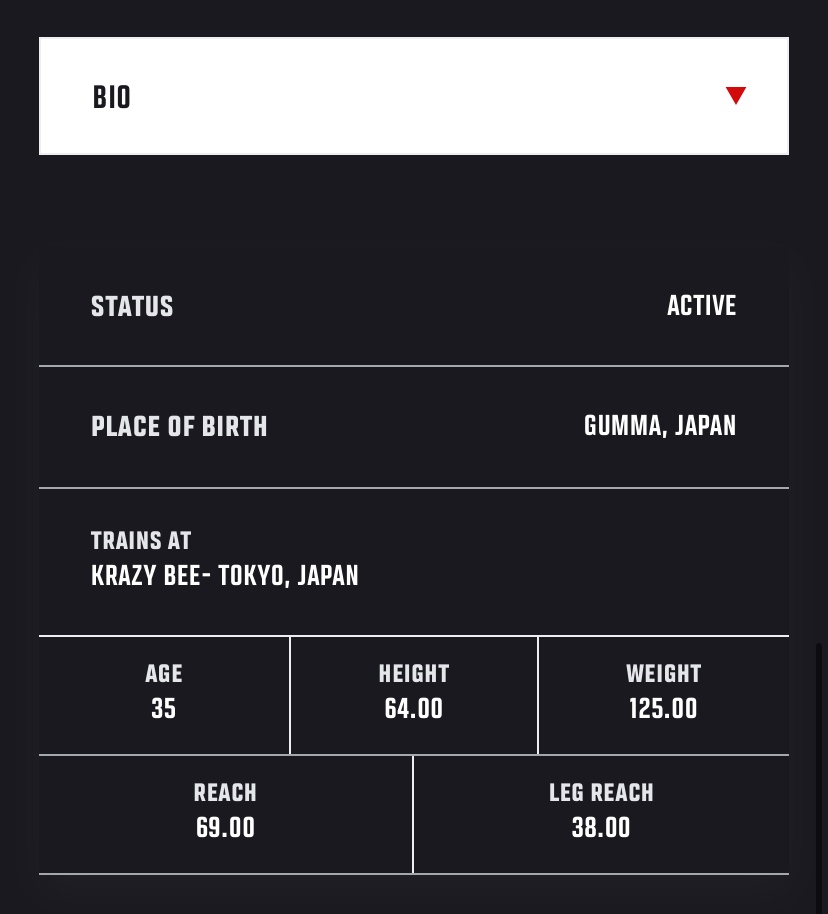The height and width of the screenshot is (914, 828).
Task: Click the TRAINS AT label
Action: [x=141, y=541]
